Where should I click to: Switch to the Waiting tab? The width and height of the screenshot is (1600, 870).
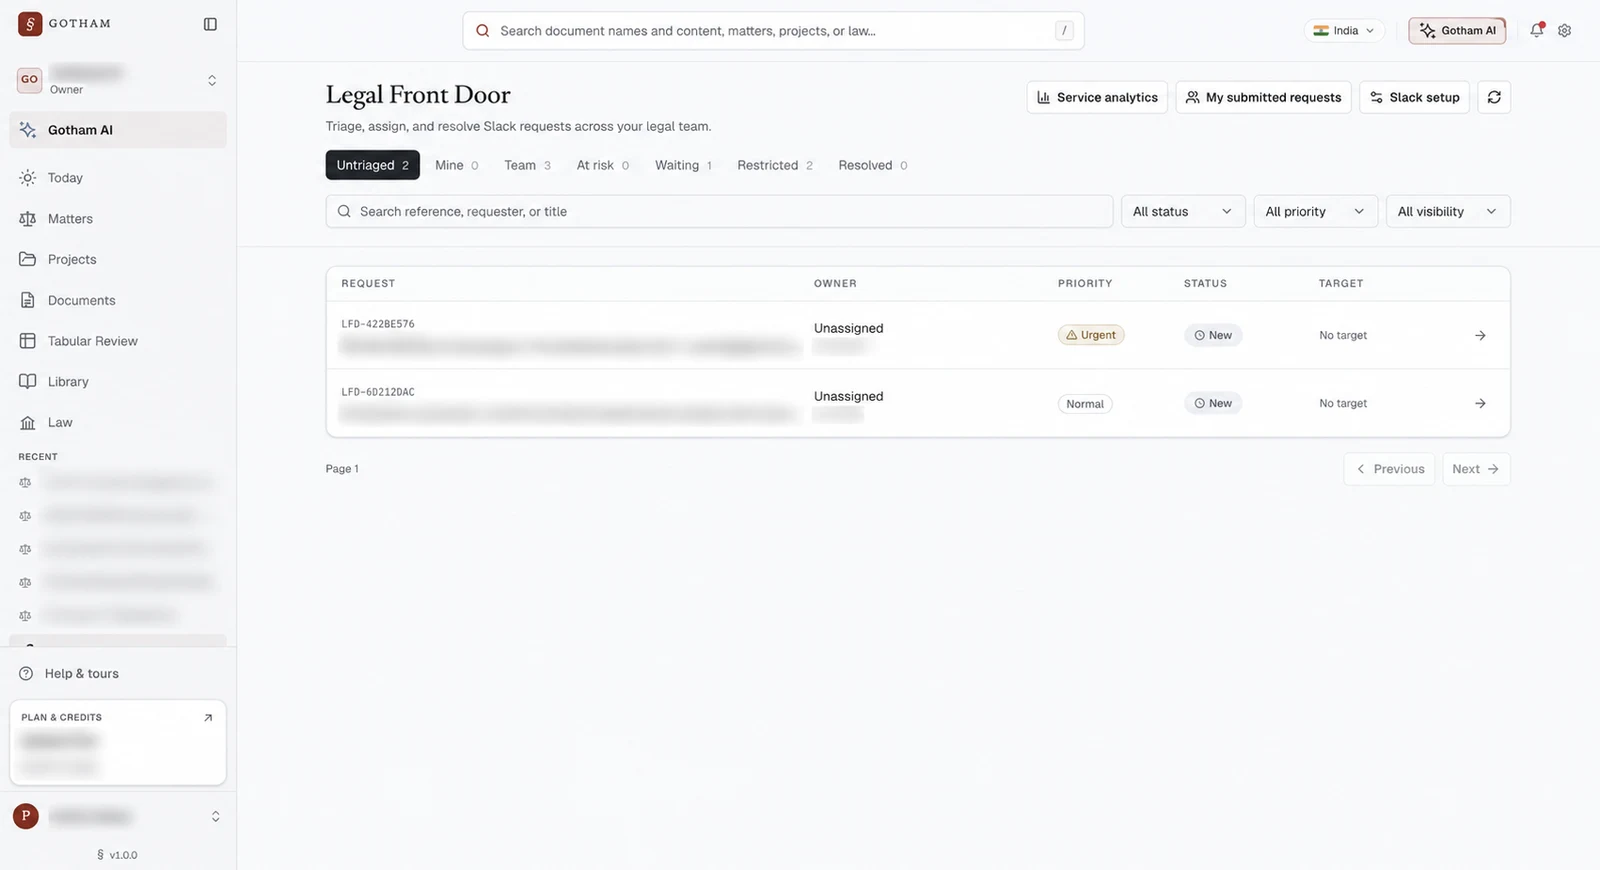tap(683, 165)
